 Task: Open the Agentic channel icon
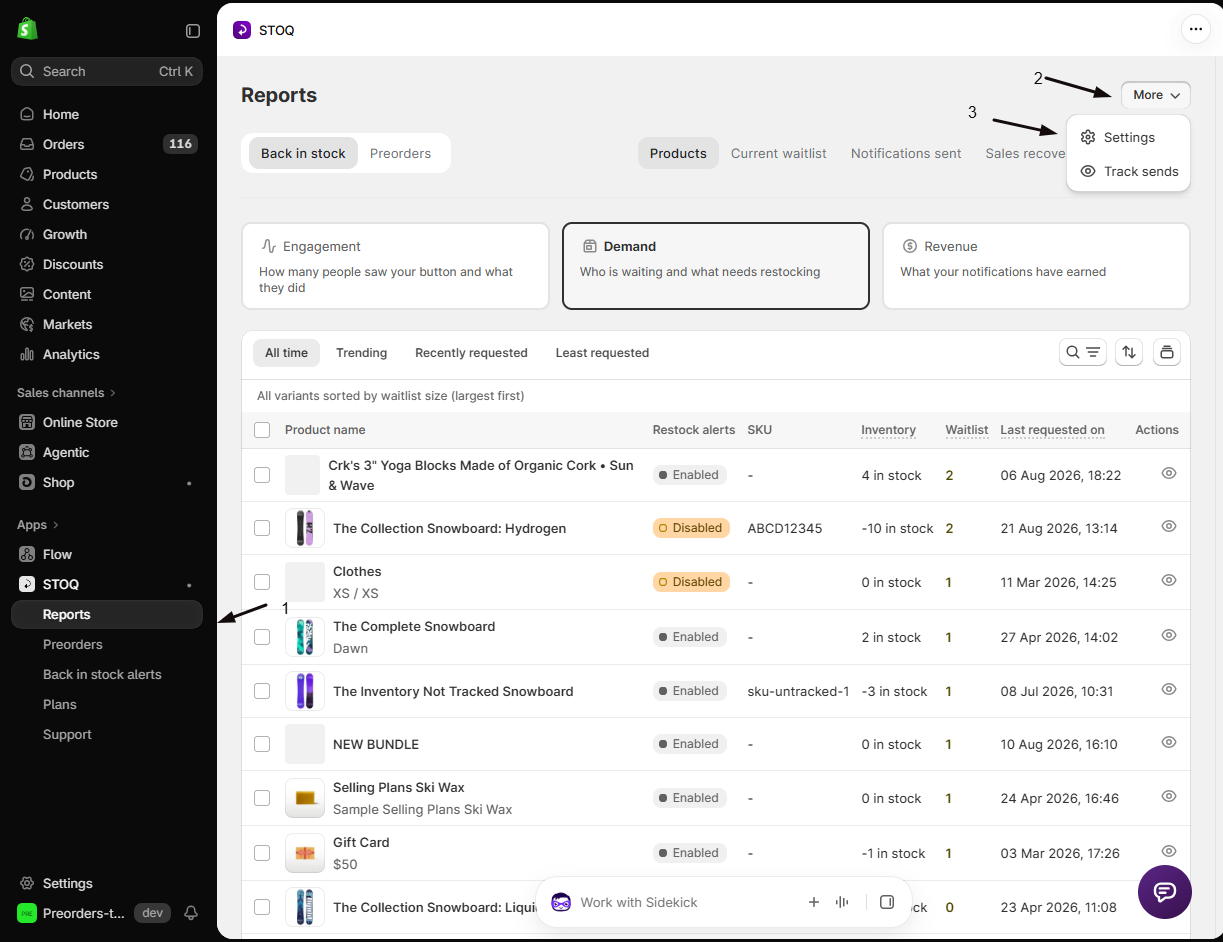tap(27, 452)
